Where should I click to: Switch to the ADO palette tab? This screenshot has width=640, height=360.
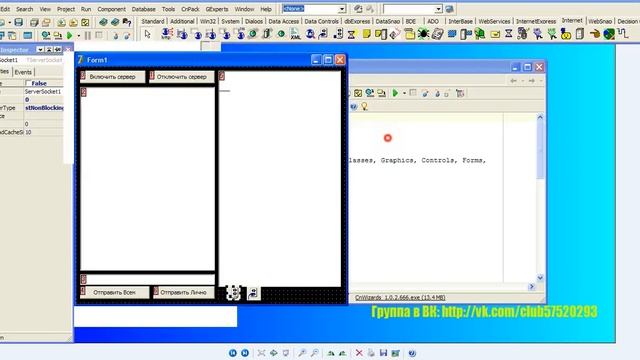(433, 21)
